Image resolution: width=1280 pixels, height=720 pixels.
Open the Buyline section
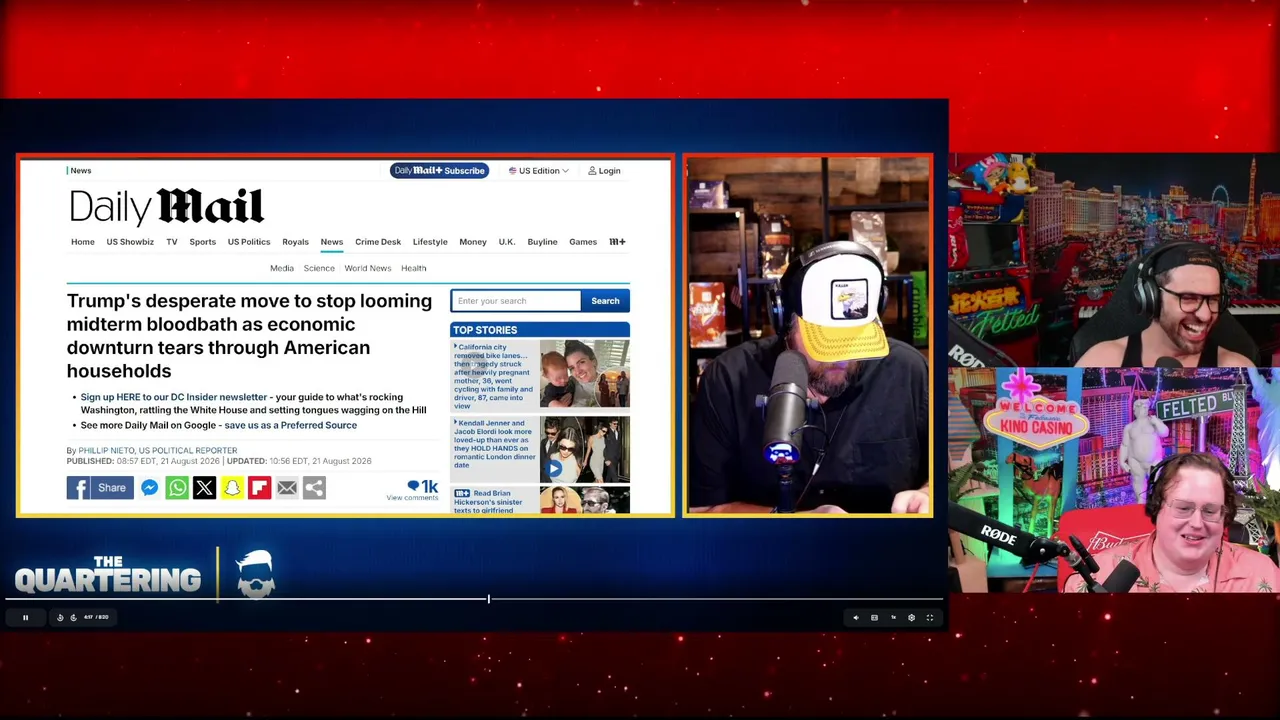[542, 242]
